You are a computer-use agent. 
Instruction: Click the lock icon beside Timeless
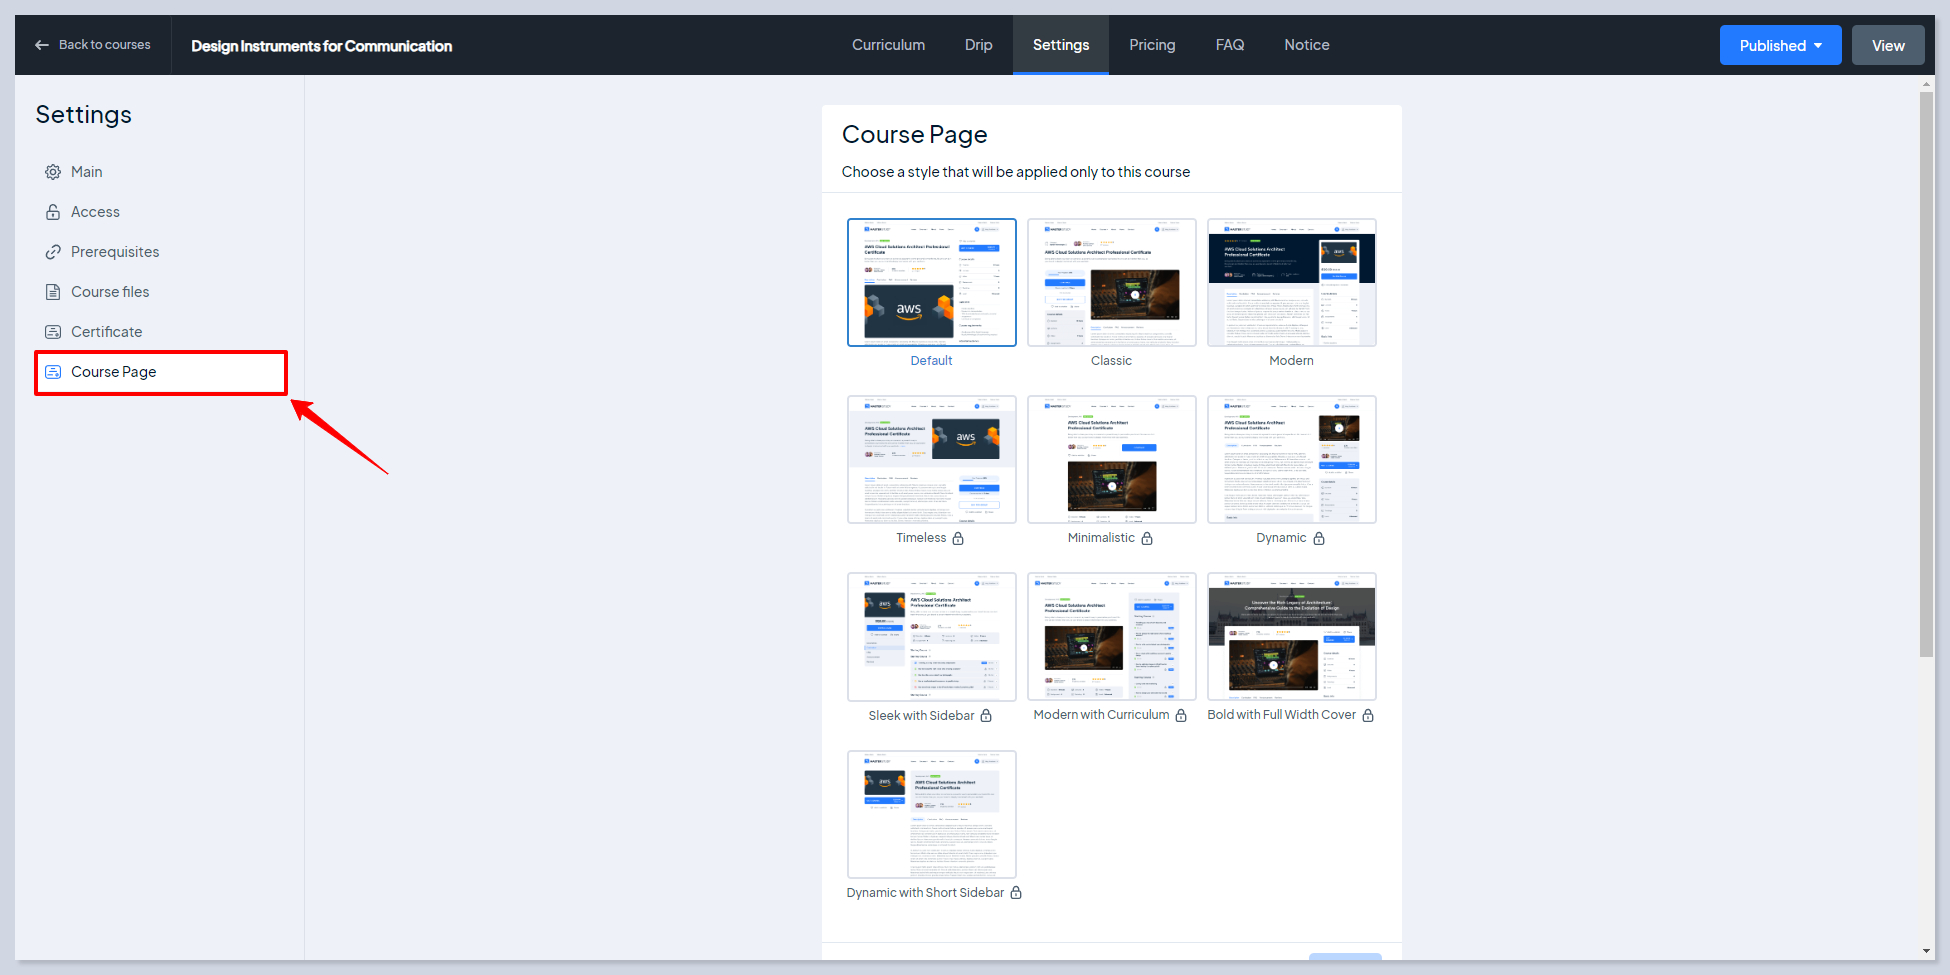tap(958, 538)
